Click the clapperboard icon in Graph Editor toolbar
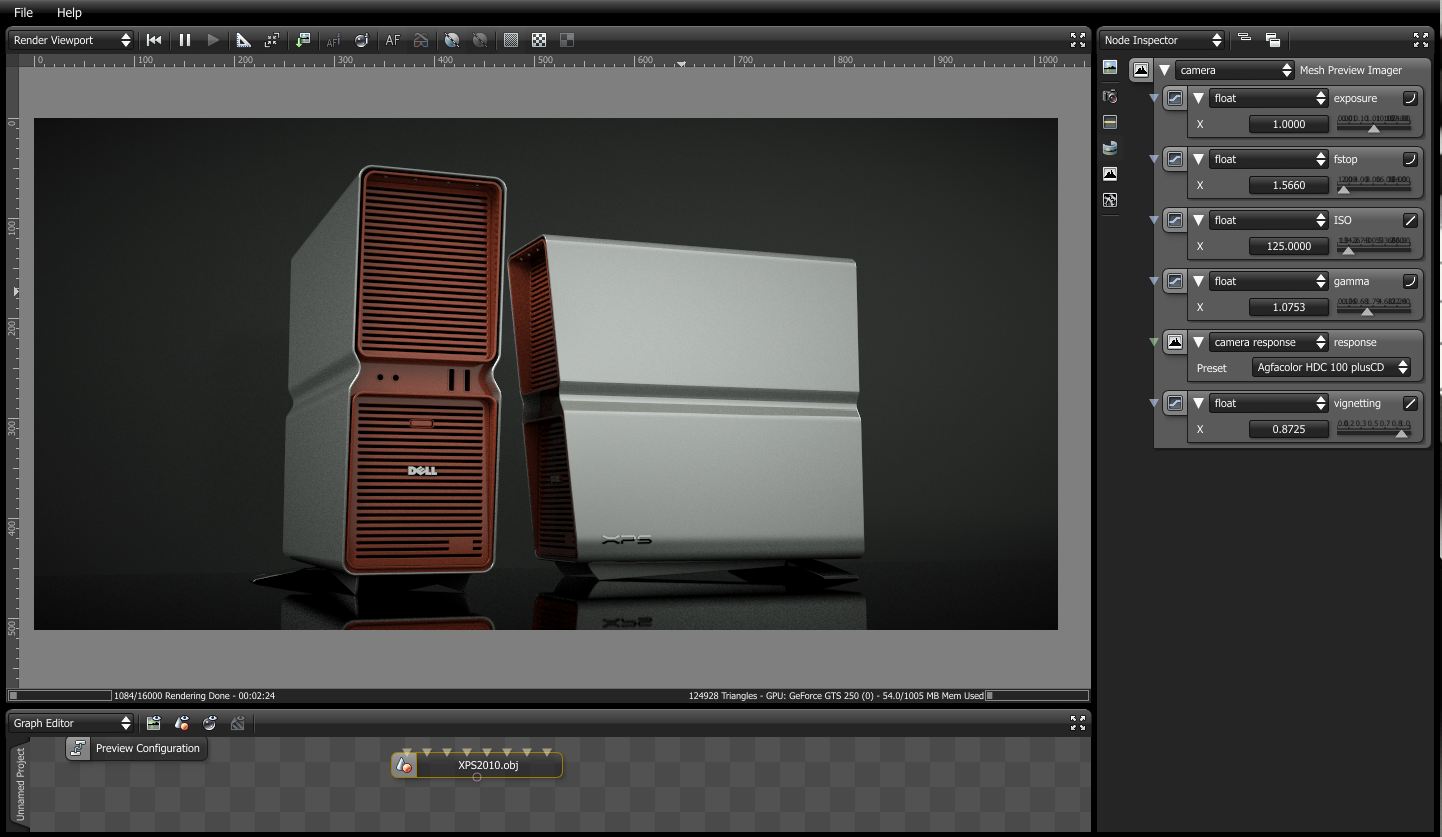This screenshot has width=1442, height=837. [153, 722]
